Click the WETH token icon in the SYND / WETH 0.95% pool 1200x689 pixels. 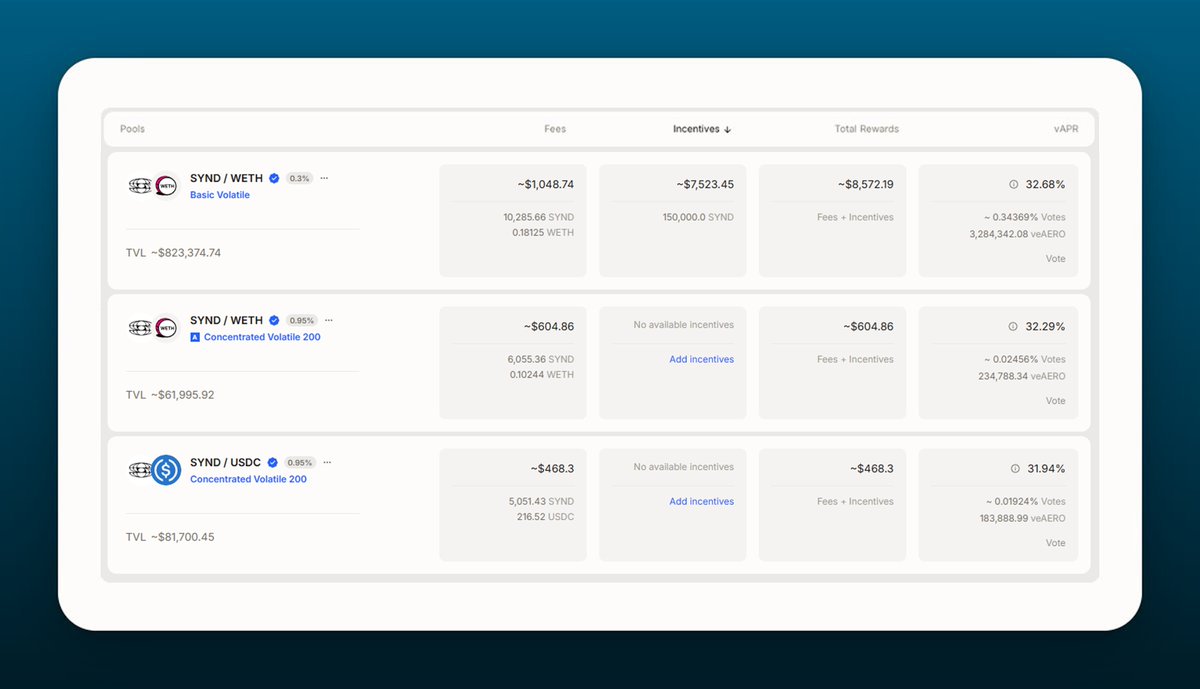pyautogui.click(x=166, y=328)
